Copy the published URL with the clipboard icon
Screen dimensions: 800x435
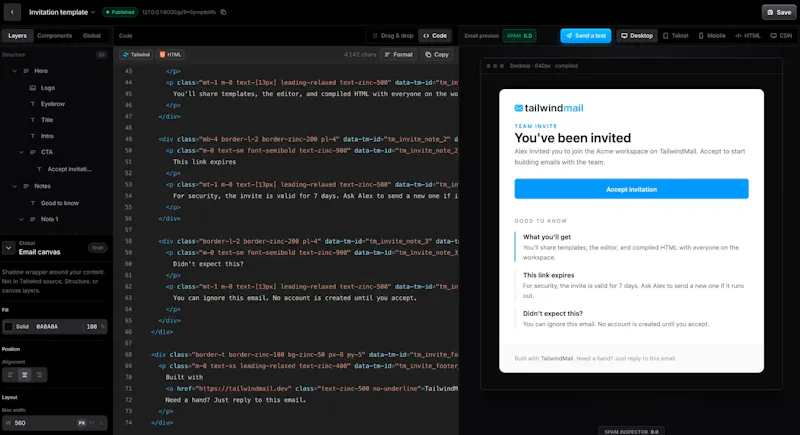pyautogui.click(x=223, y=12)
